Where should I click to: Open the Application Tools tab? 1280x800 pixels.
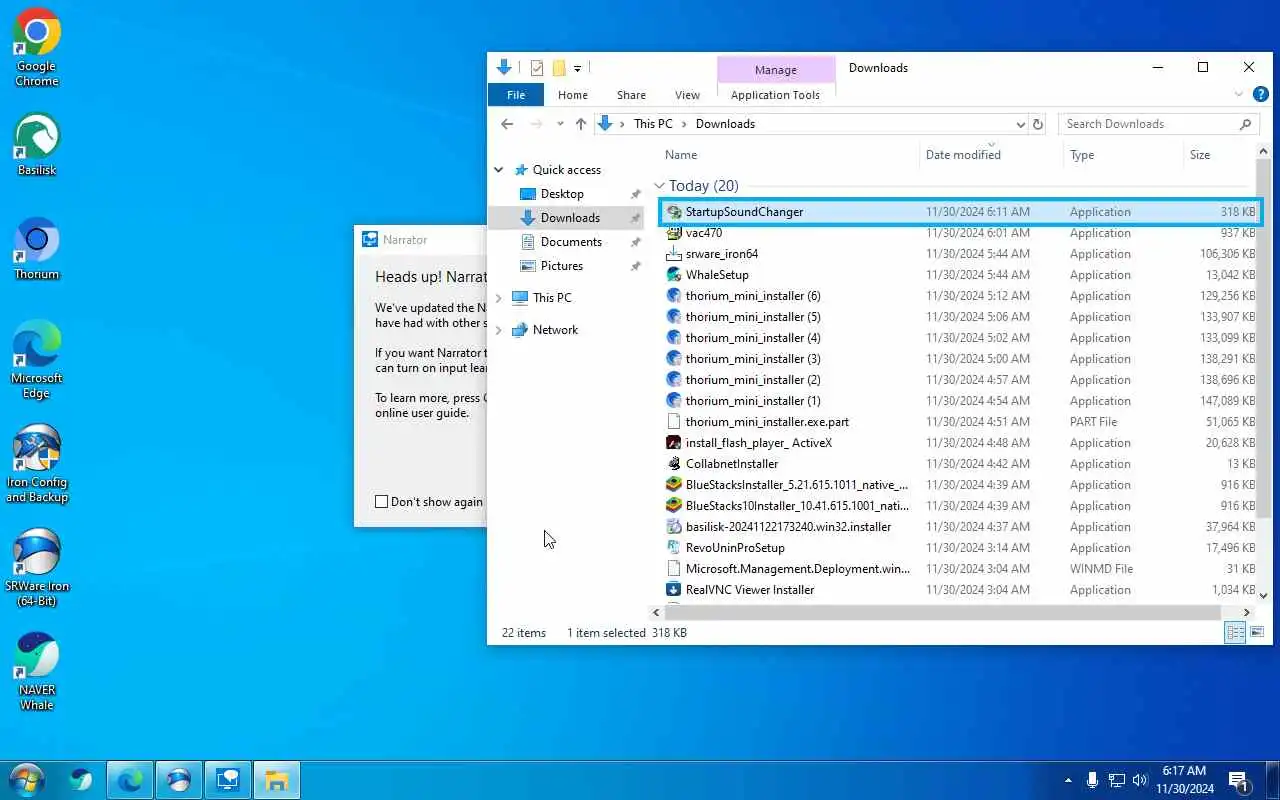(x=775, y=95)
